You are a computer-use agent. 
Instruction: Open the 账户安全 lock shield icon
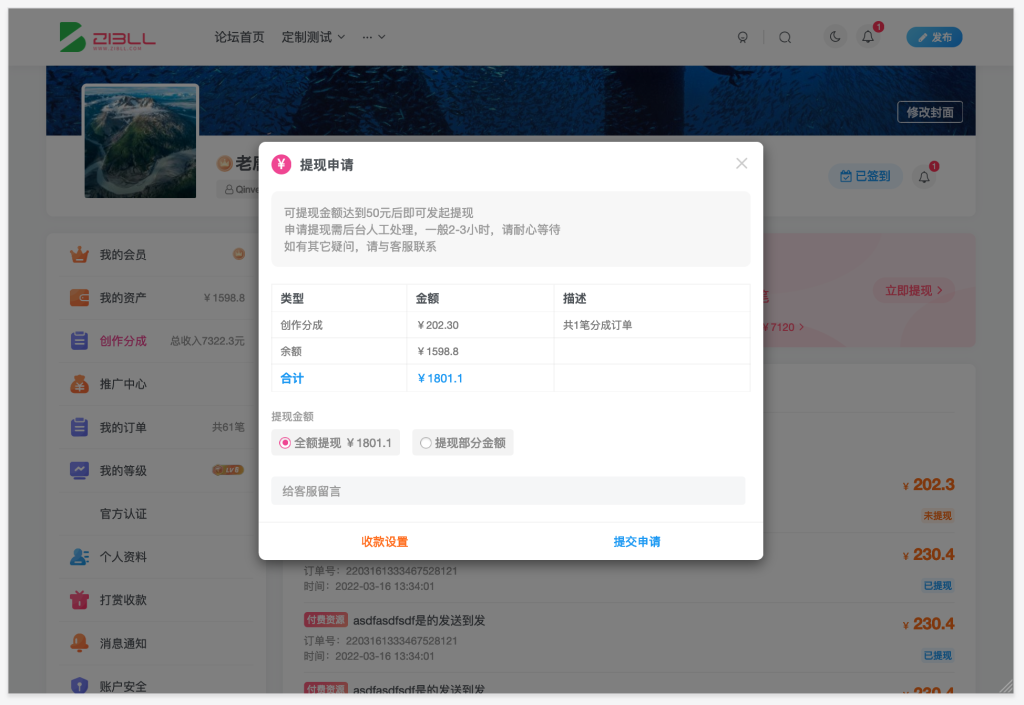coord(80,686)
